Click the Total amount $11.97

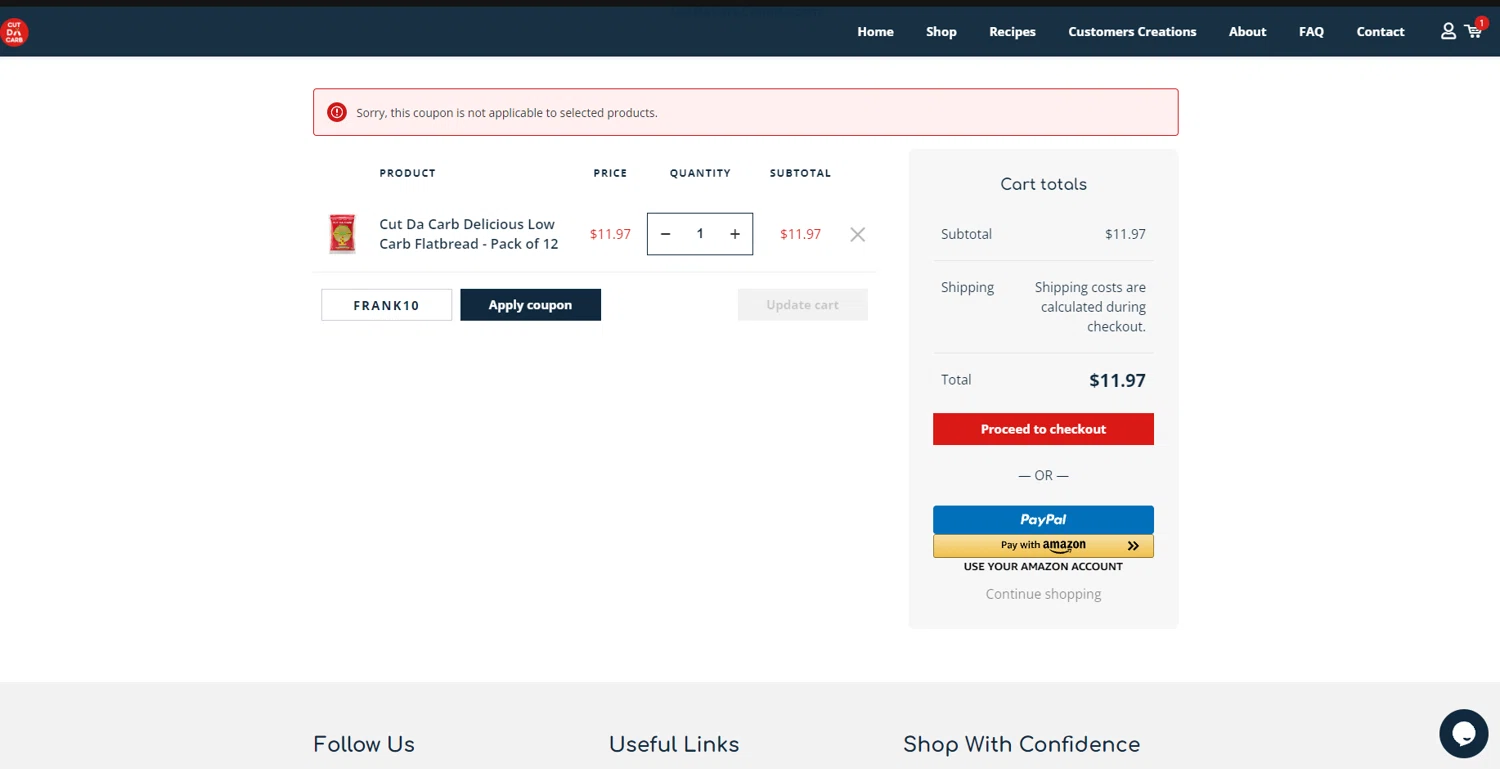(x=1117, y=380)
